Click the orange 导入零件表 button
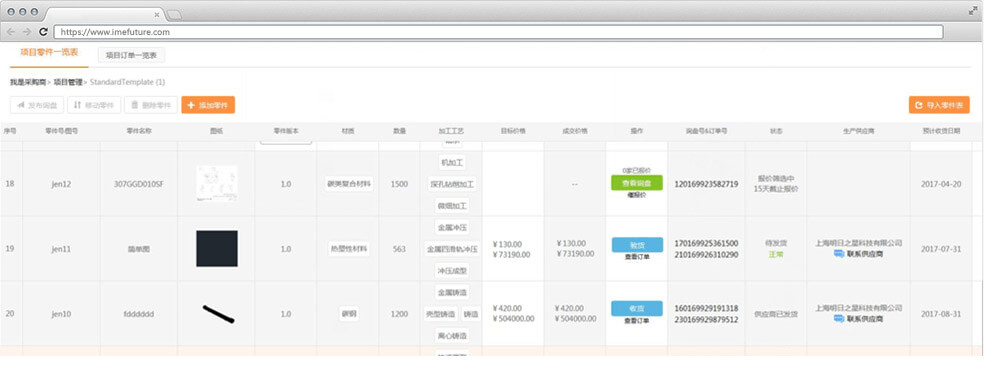Image resolution: width=984 pixels, height=371 pixels. (939, 105)
